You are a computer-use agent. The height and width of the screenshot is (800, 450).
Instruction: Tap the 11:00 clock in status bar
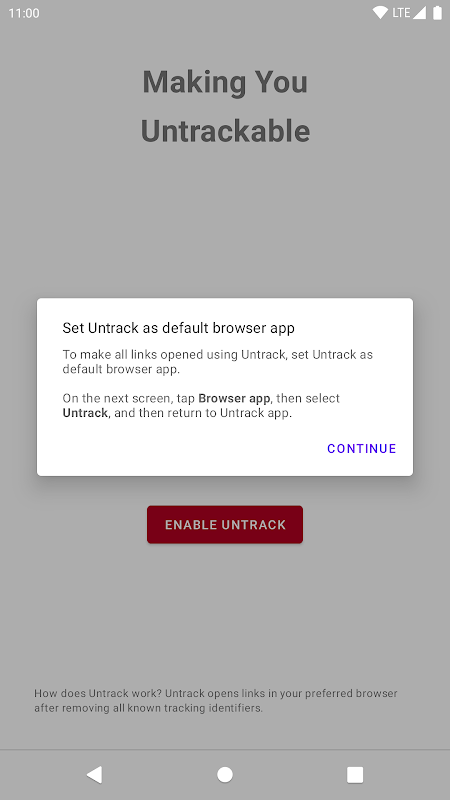pos(24,13)
